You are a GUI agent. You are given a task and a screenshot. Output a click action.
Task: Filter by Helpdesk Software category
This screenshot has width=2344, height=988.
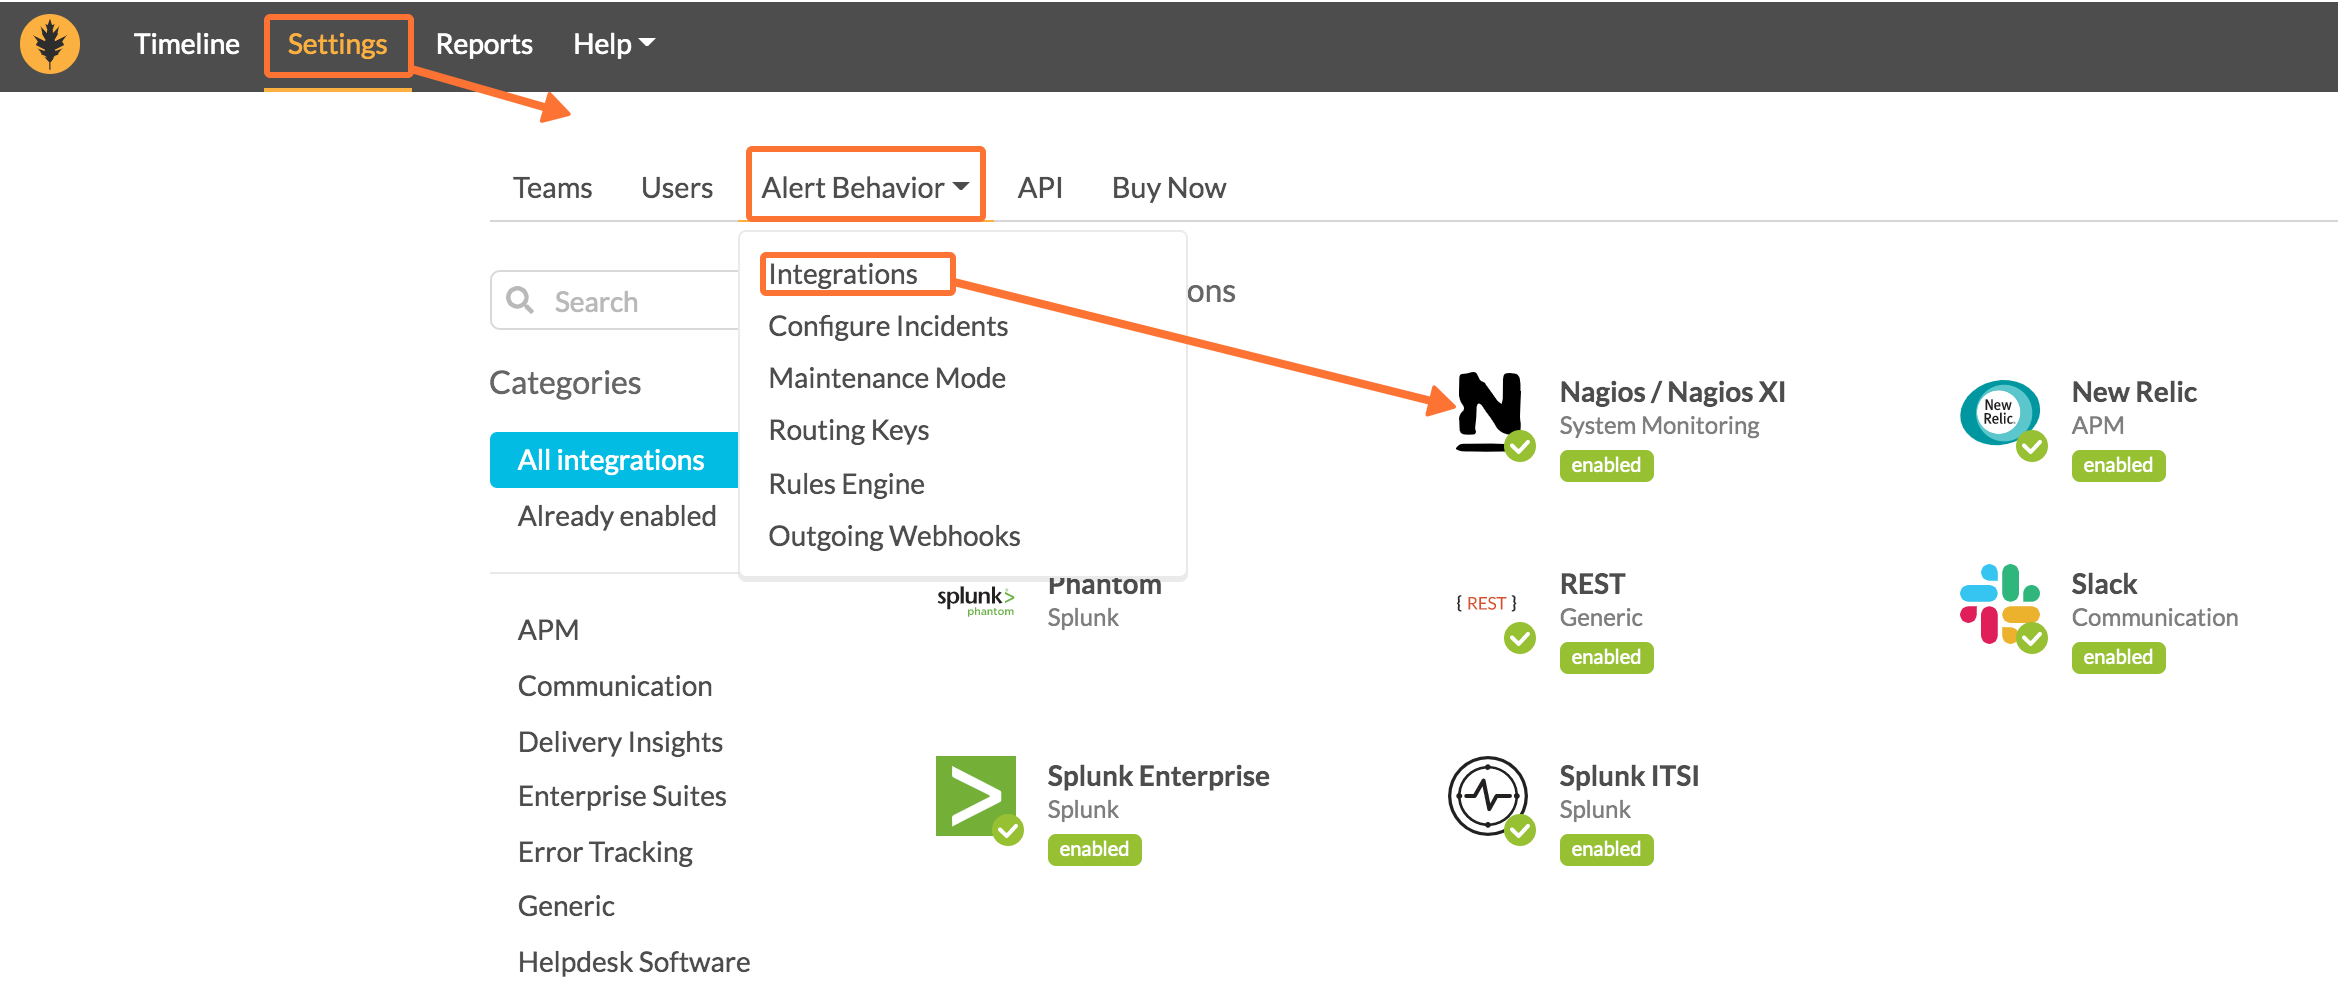634,962
